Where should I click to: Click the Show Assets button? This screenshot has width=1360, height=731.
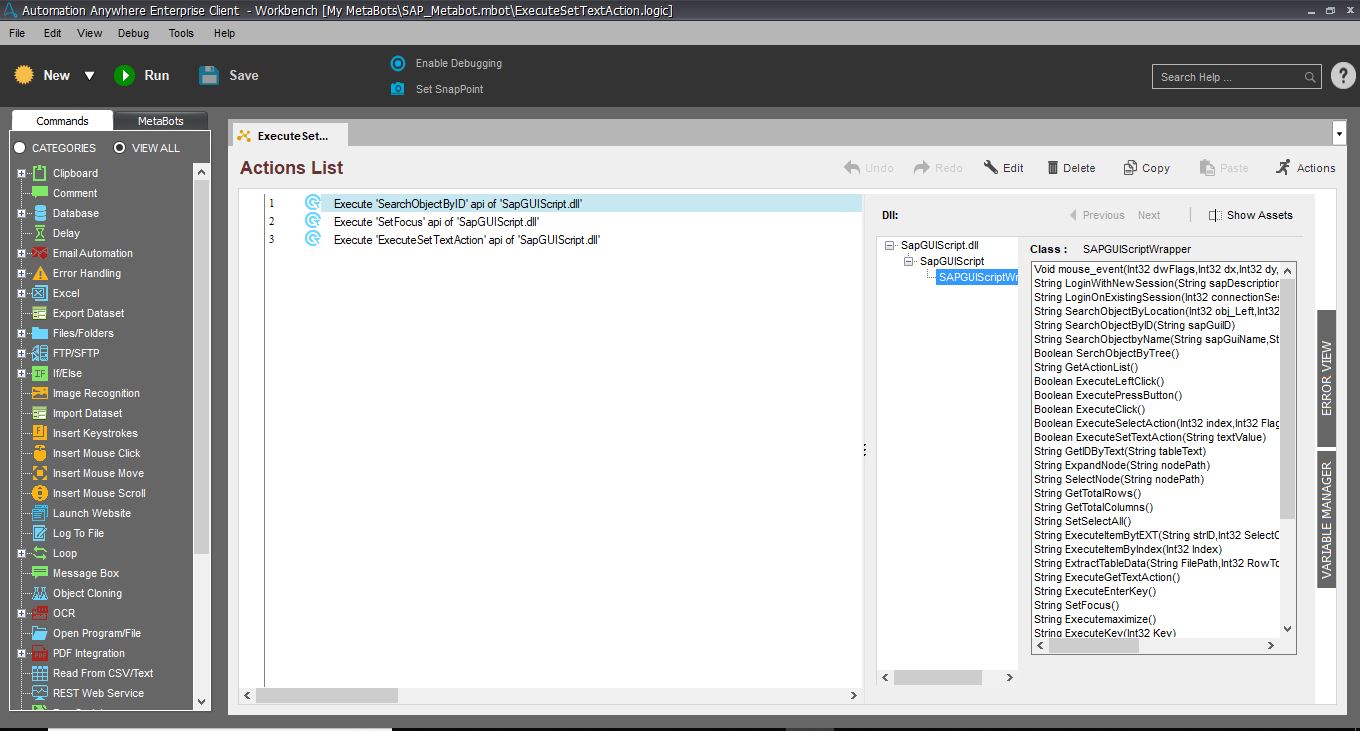click(1250, 215)
